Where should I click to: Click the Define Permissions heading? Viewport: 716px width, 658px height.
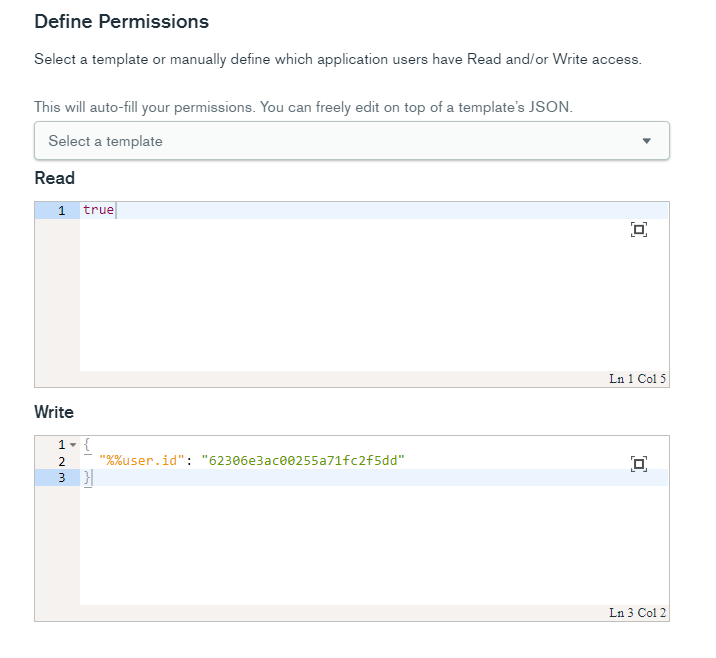point(121,21)
